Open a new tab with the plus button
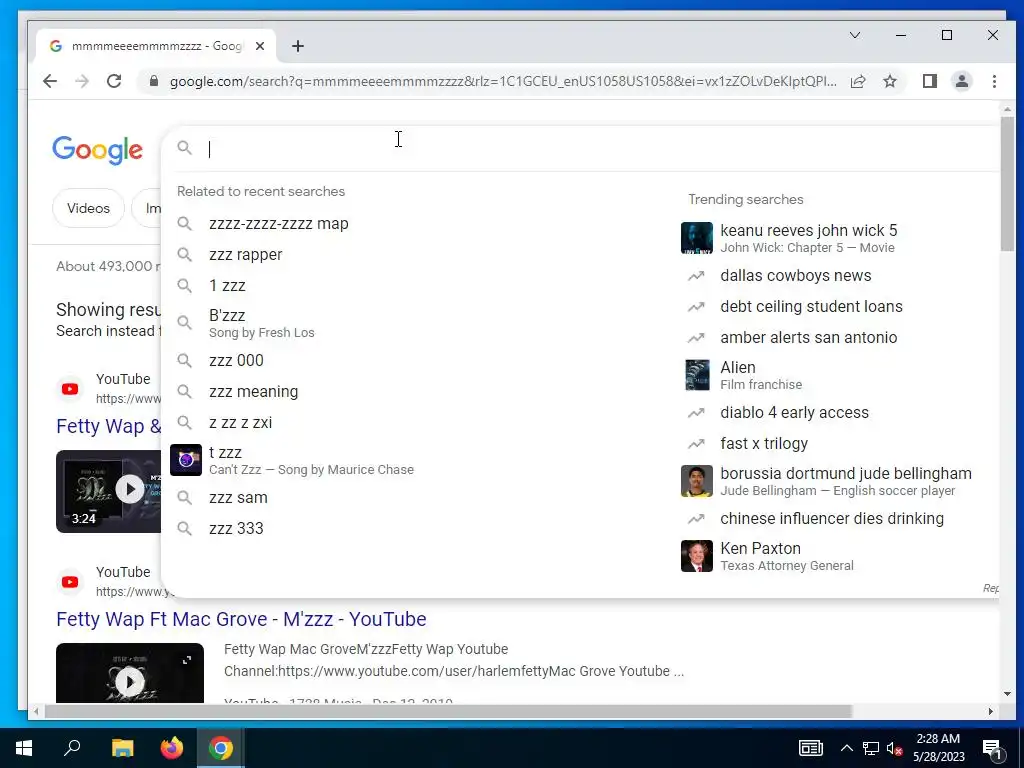This screenshot has width=1024, height=768. (x=298, y=46)
